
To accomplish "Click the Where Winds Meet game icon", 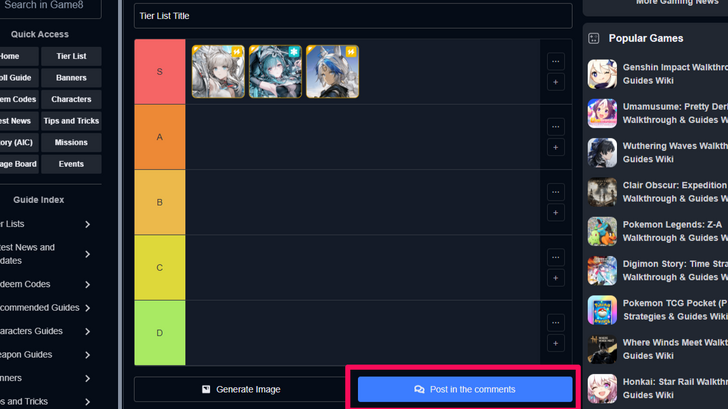I will (602, 349).
